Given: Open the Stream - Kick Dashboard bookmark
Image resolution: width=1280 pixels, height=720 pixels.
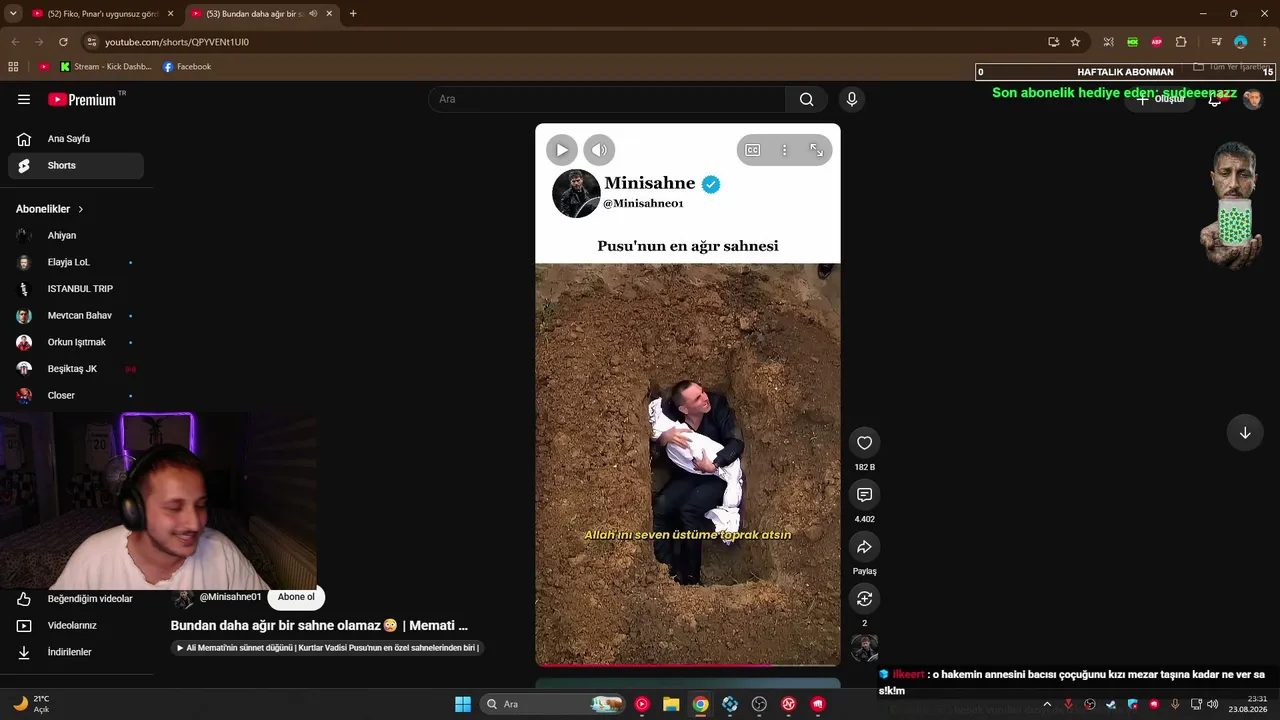Looking at the screenshot, I should pos(106,67).
